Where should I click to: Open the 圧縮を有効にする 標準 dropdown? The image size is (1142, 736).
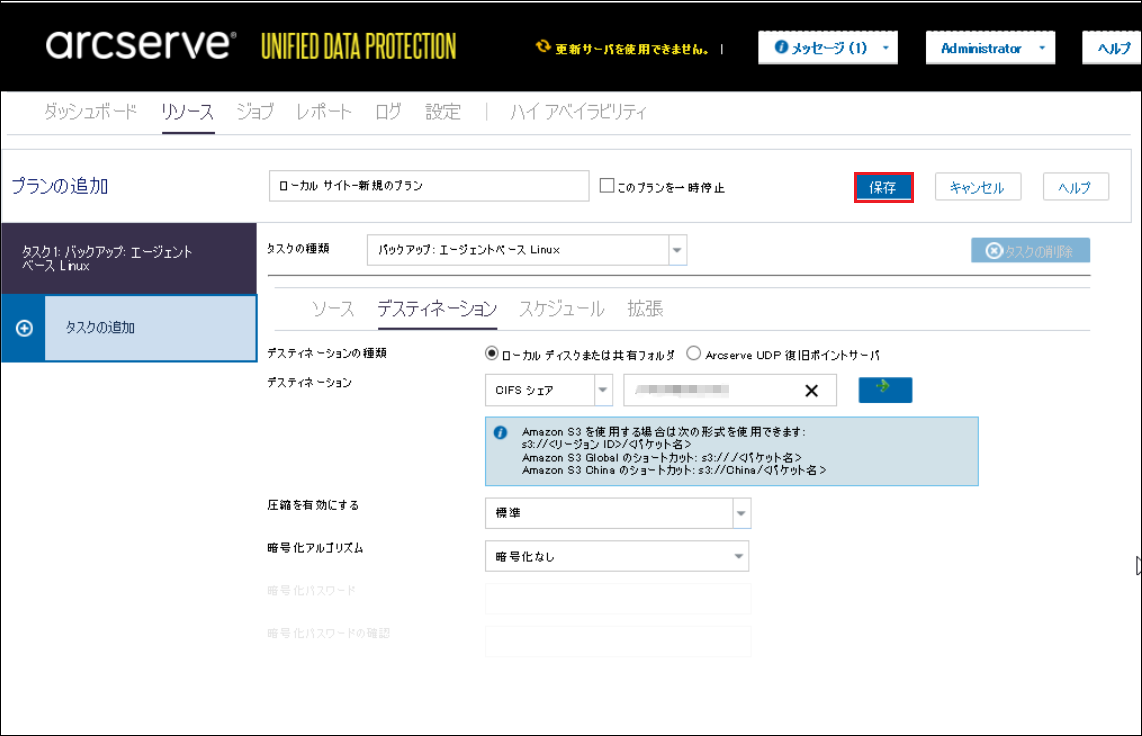tap(618, 513)
